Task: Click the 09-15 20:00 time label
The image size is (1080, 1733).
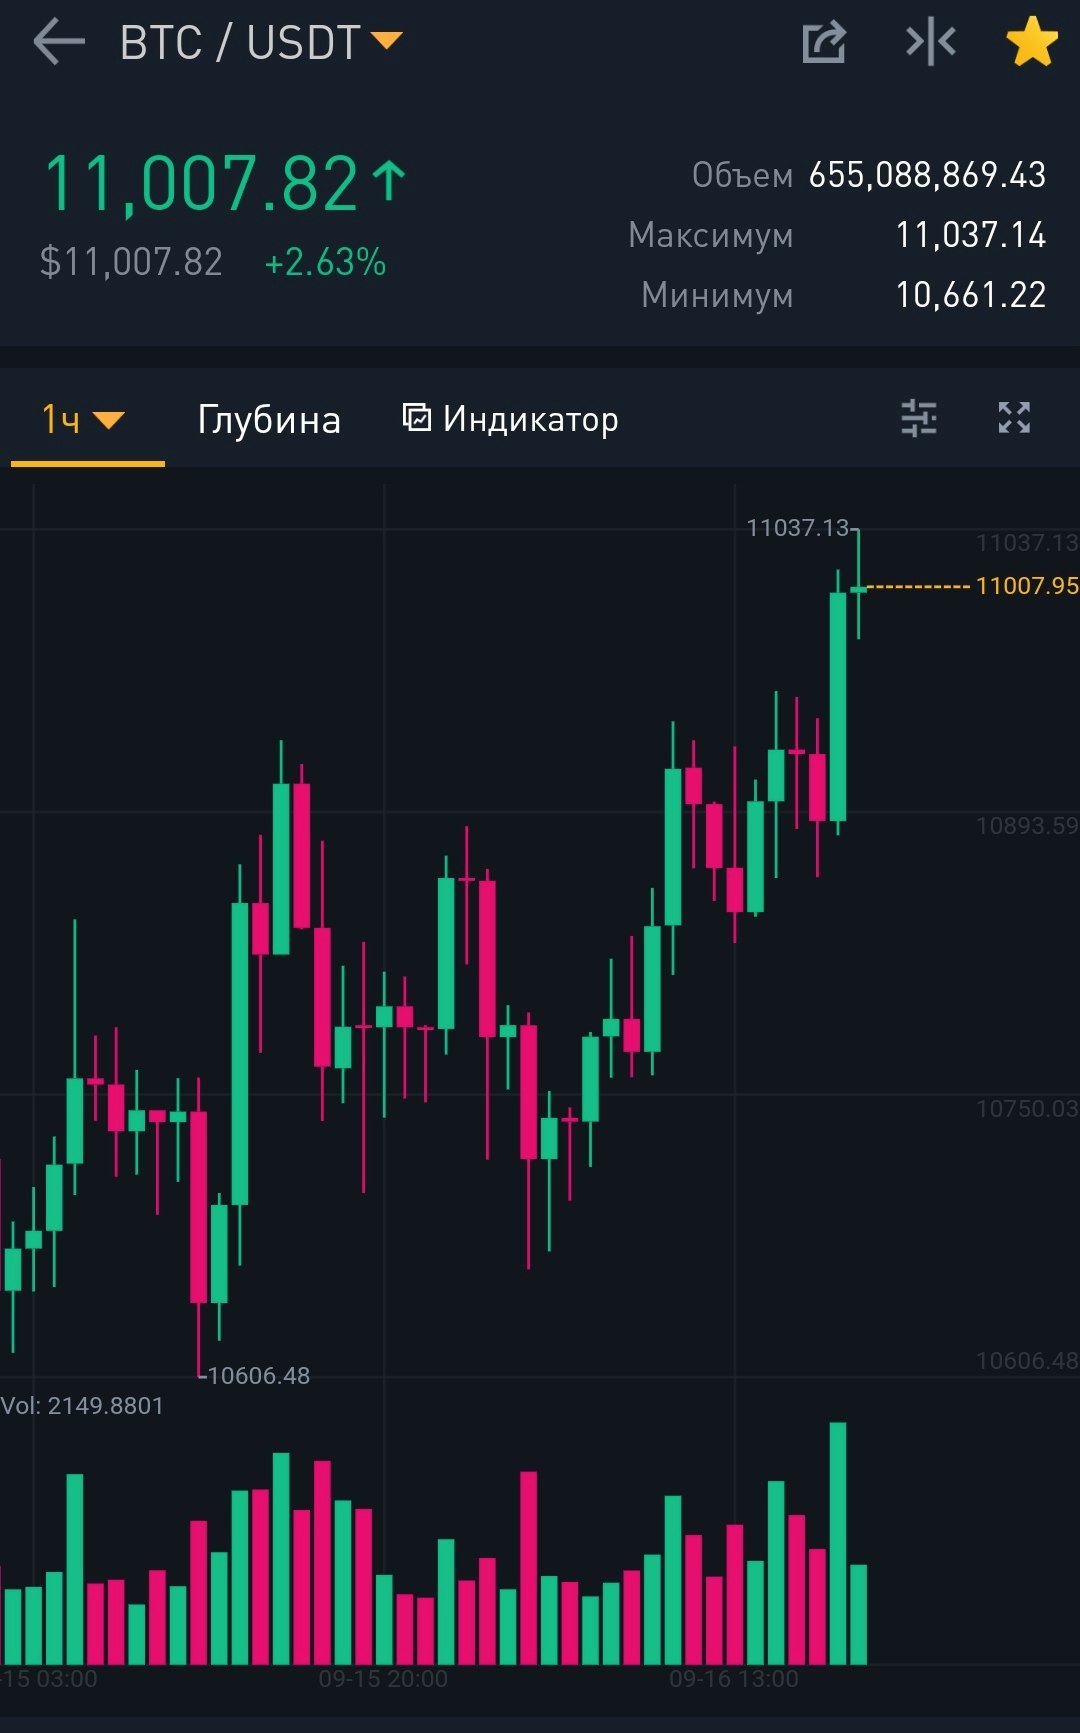Action: coord(383,1679)
